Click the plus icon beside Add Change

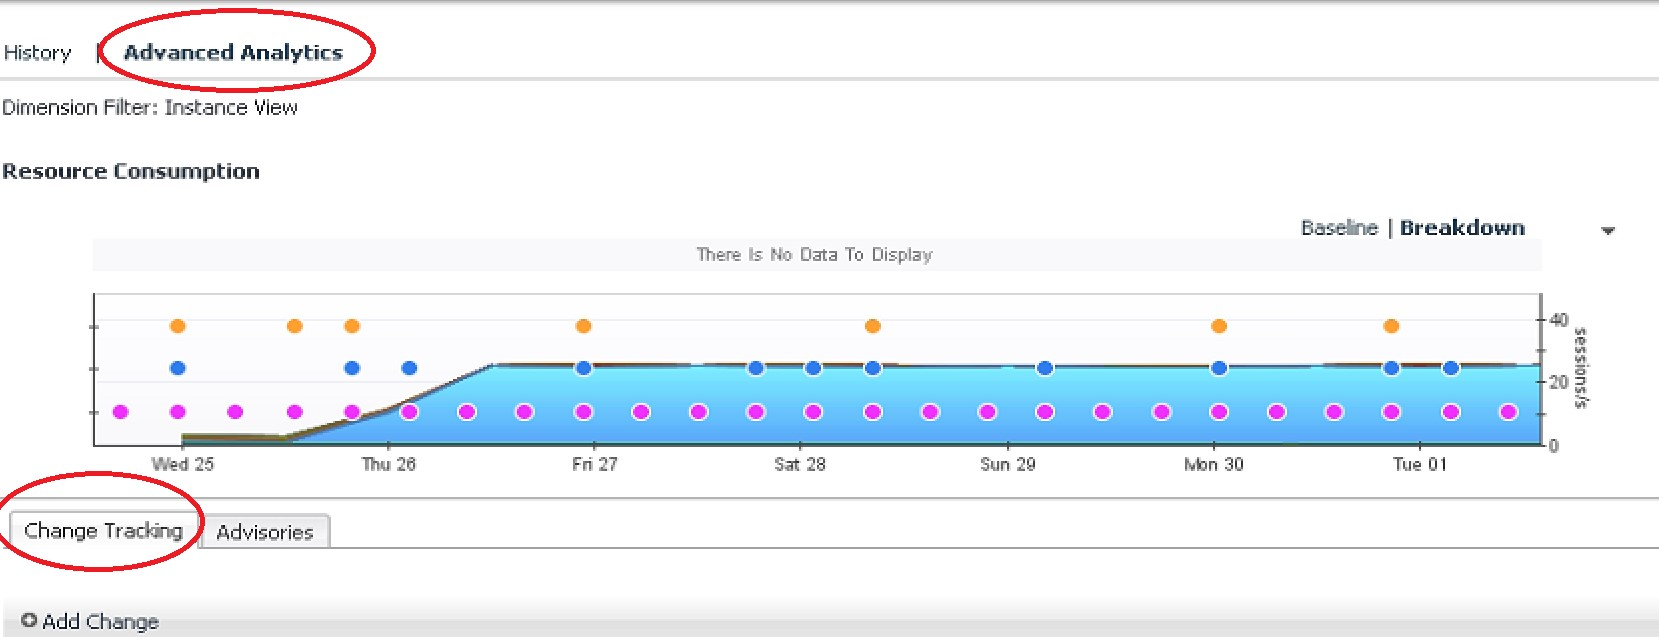pyautogui.click(x=29, y=621)
